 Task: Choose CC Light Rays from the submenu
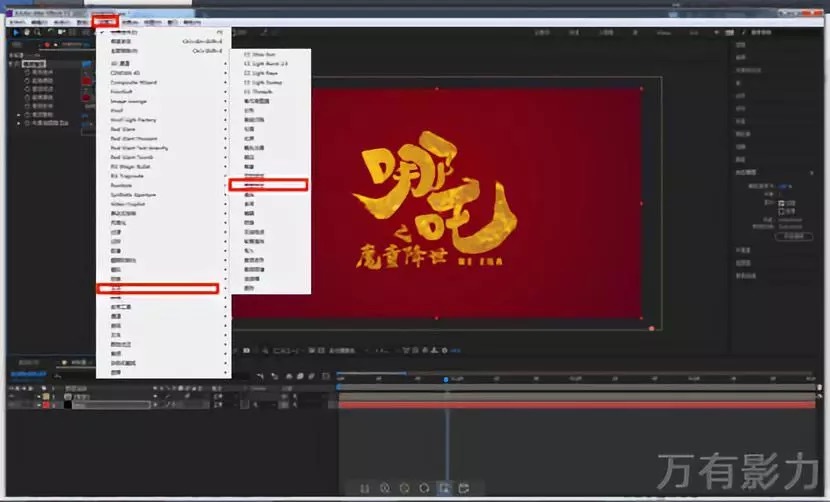260,73
